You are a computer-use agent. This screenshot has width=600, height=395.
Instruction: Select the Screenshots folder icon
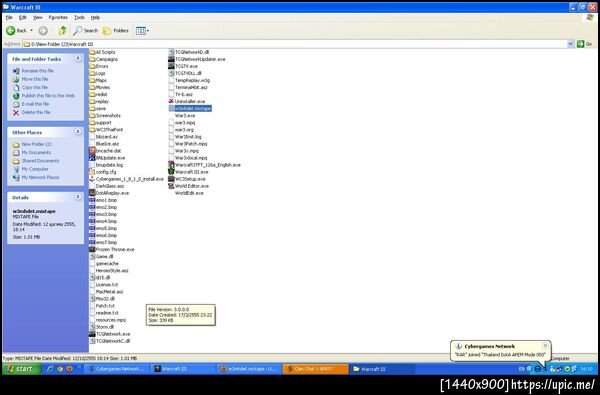point(92,116)
